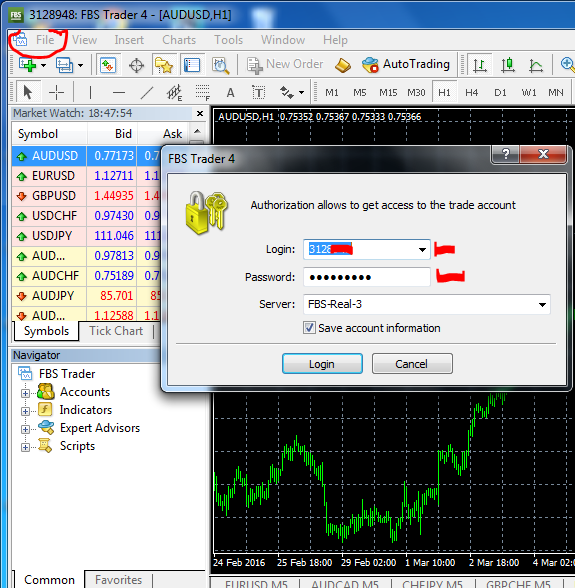Select the Trendline drawing tool
Image resolution: width=575 pixels, height=588 pixels.
coord(147,92)
